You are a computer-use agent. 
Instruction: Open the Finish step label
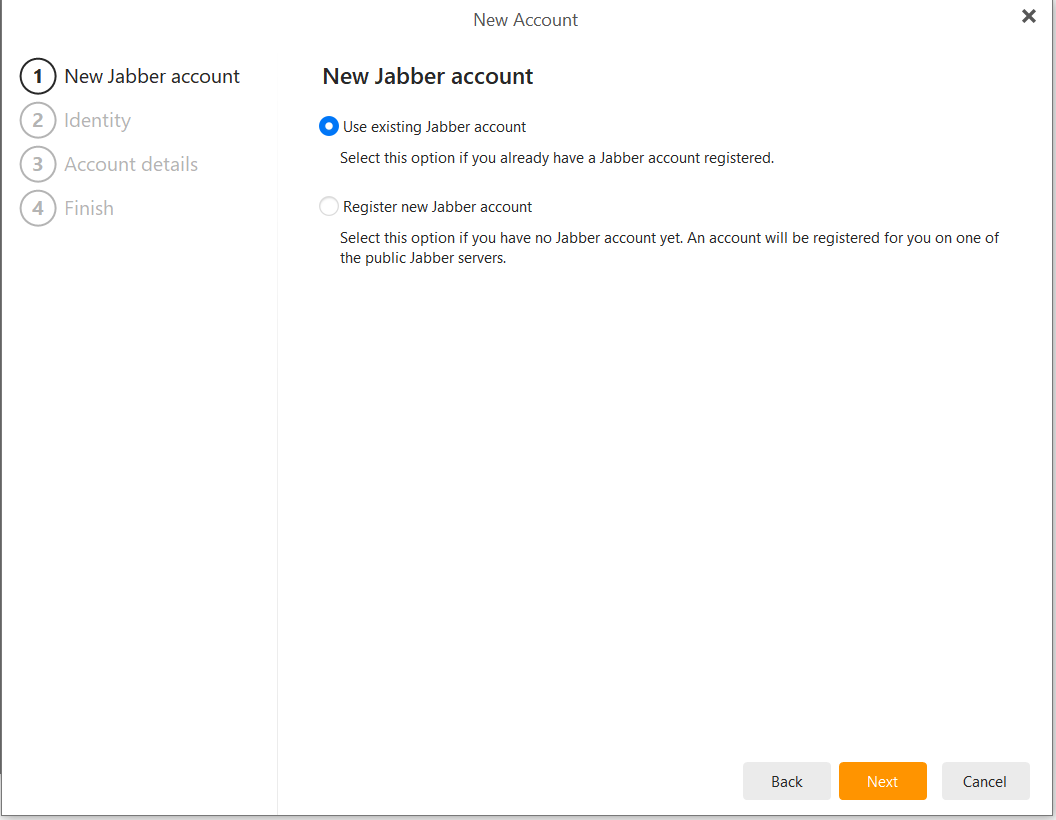point(89,208)
